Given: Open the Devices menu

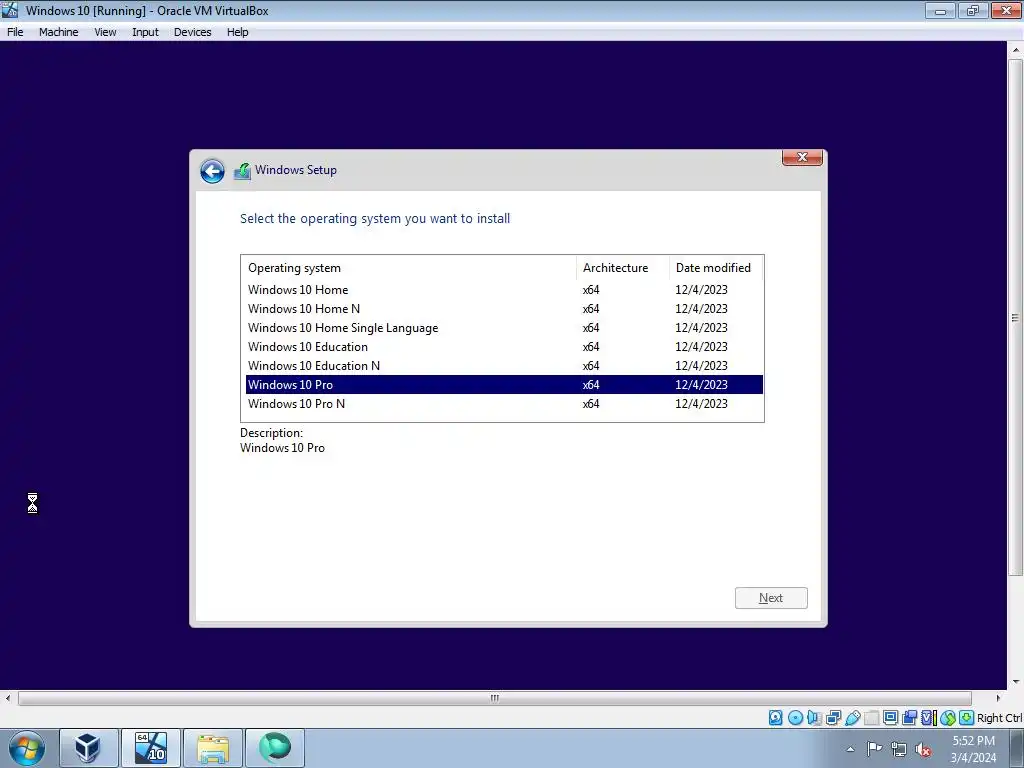Looking at the screenshot, I should pyautogui.click(x=193, y=32).
